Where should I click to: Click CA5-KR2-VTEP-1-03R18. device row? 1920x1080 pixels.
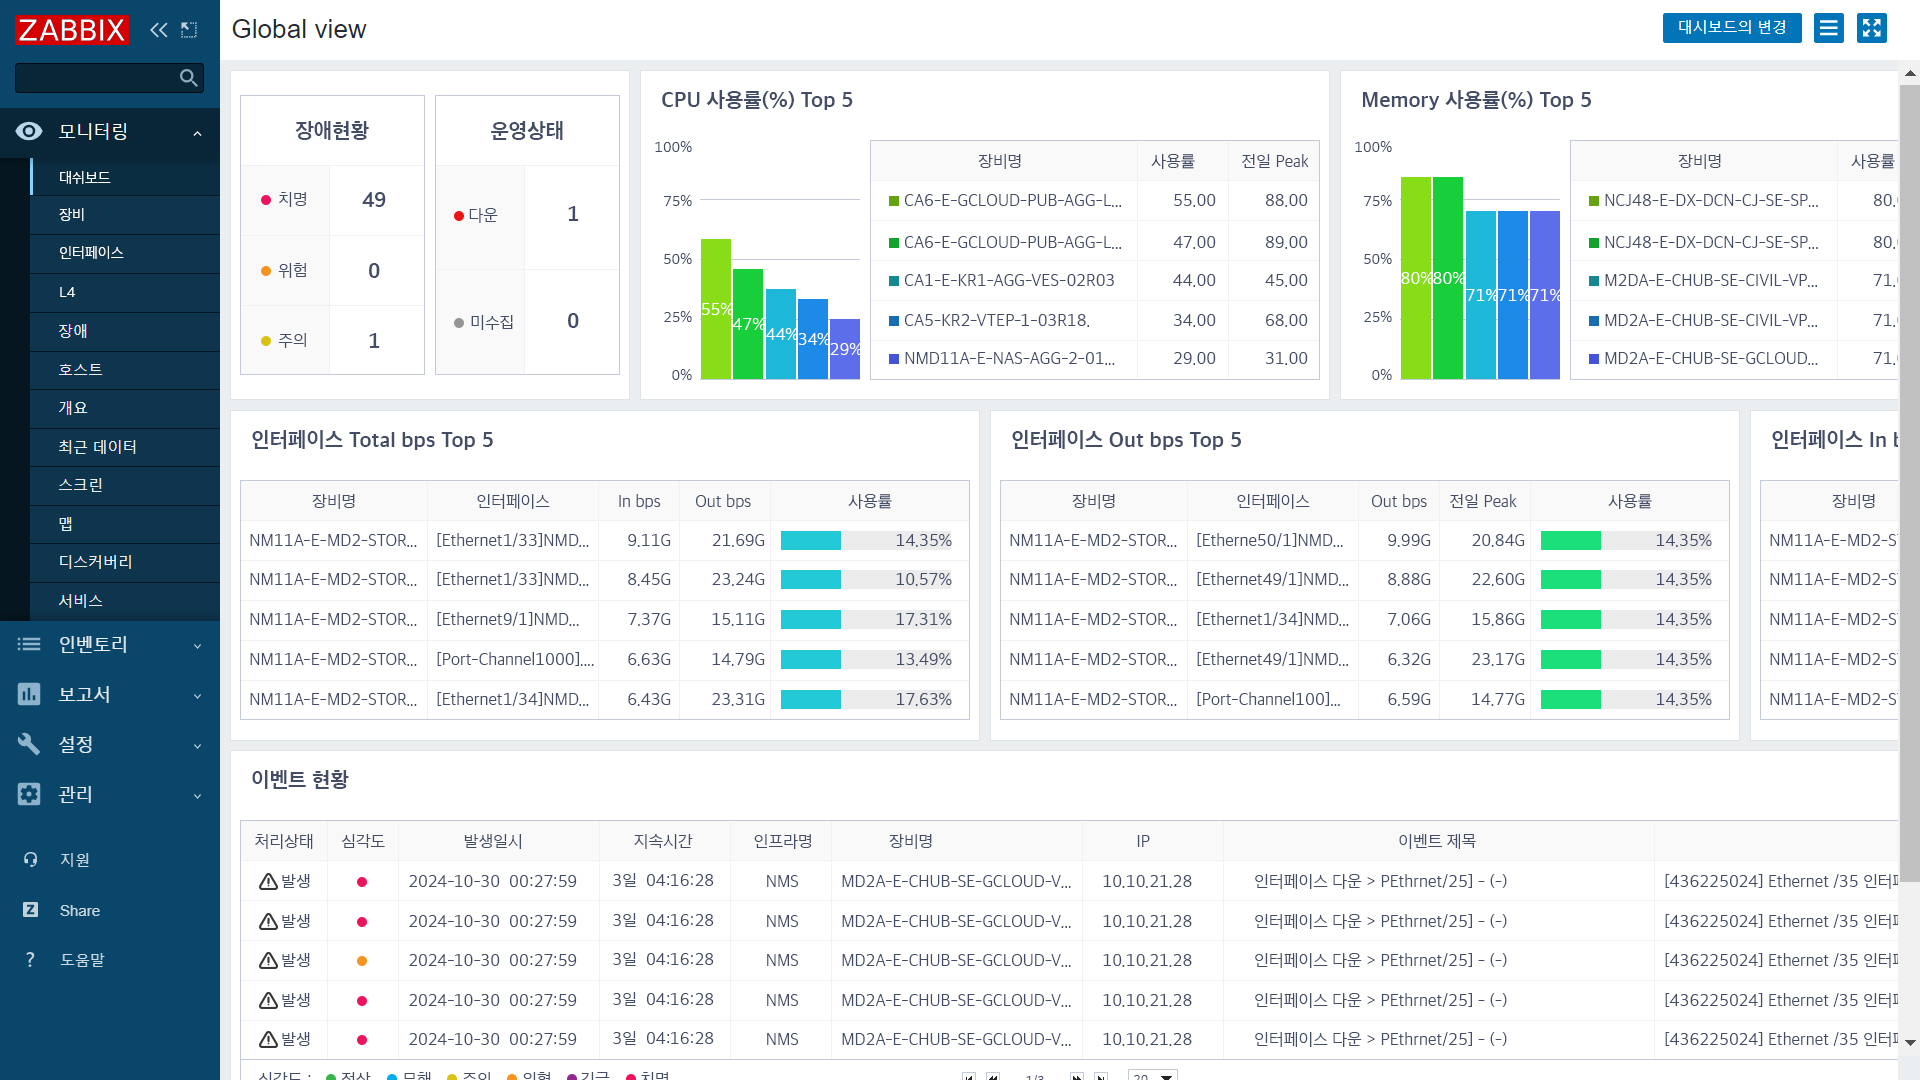tap(1094, 320)
